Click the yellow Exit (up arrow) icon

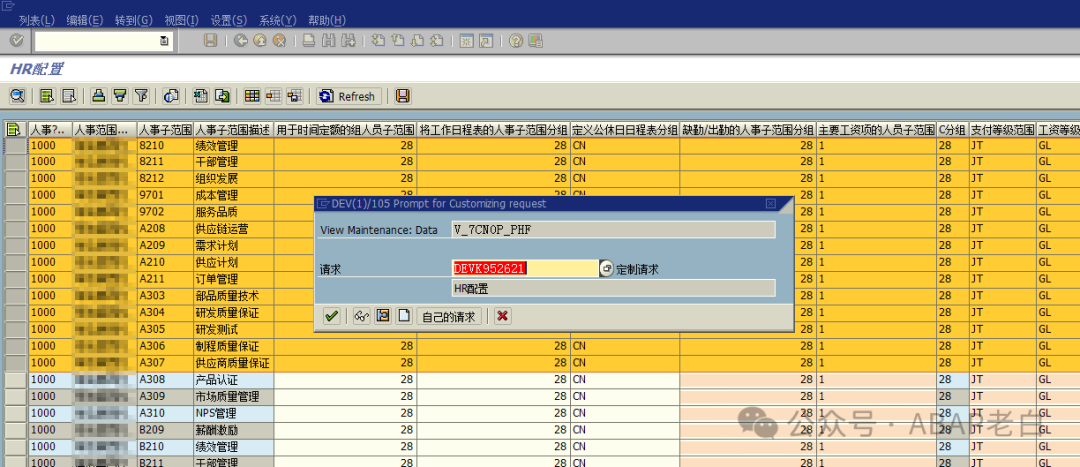point(260,41)
